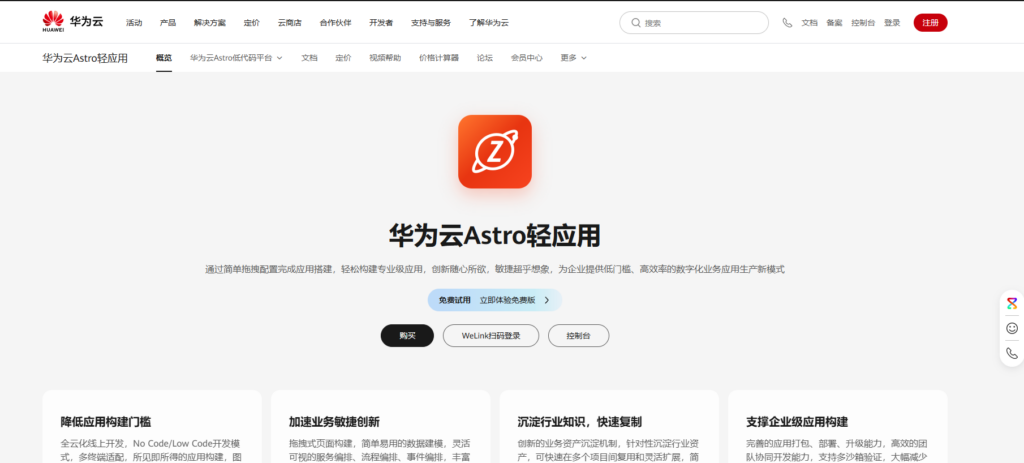Click the orange Astro Zero app logo
This screenshot has height=463, width=1024.
494,151
